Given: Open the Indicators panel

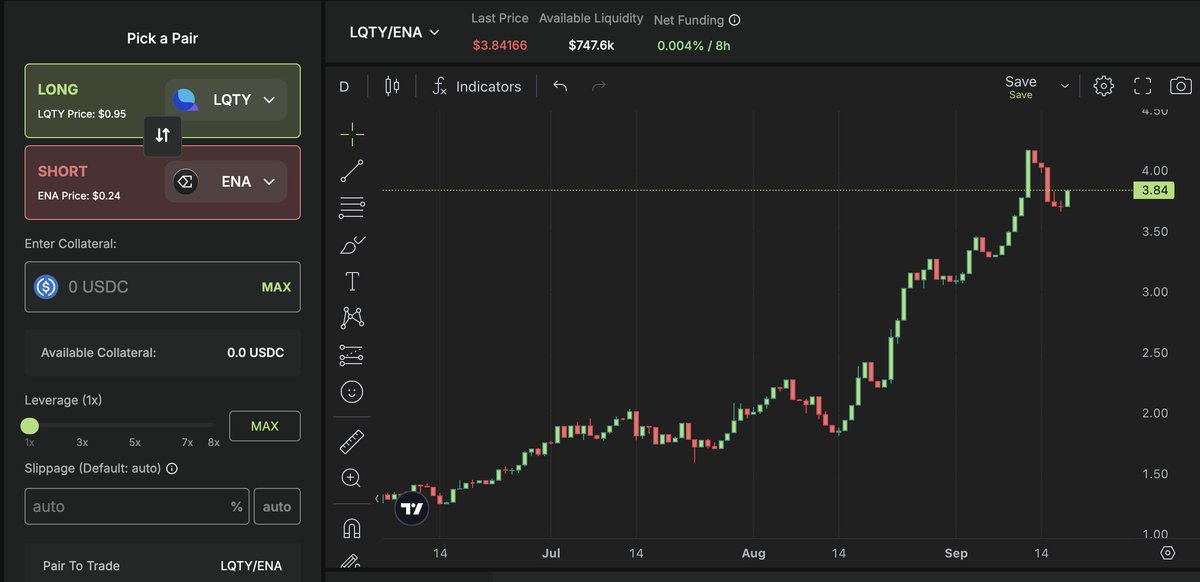Looking at the screenshot, I should (x=477, y=87).
